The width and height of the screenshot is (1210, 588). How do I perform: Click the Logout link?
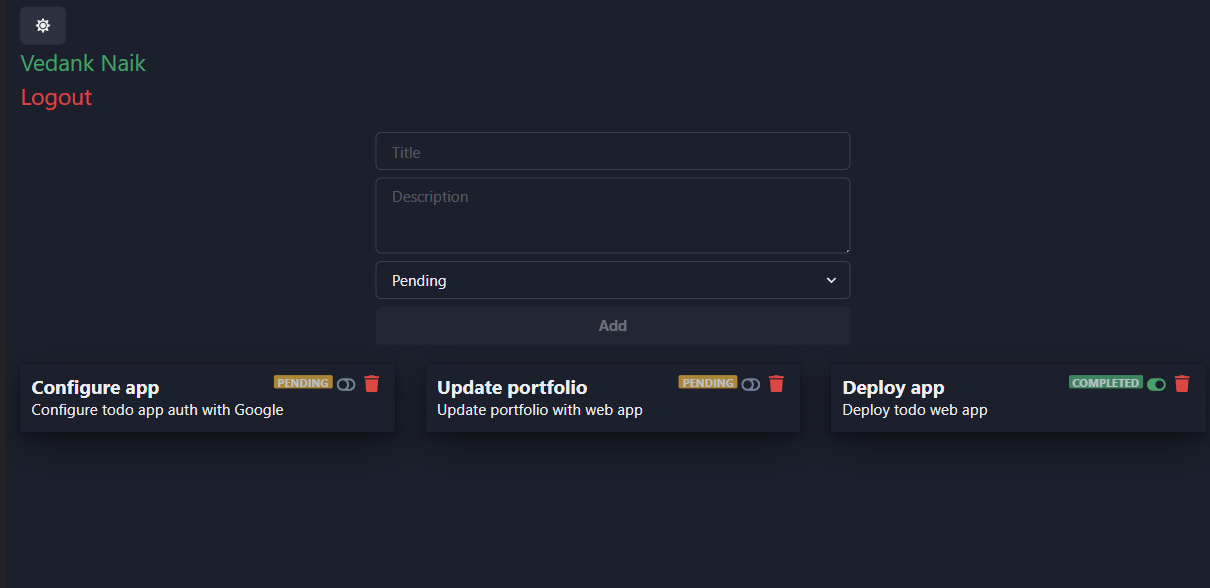pyautogui.click(x=56, y=97)
